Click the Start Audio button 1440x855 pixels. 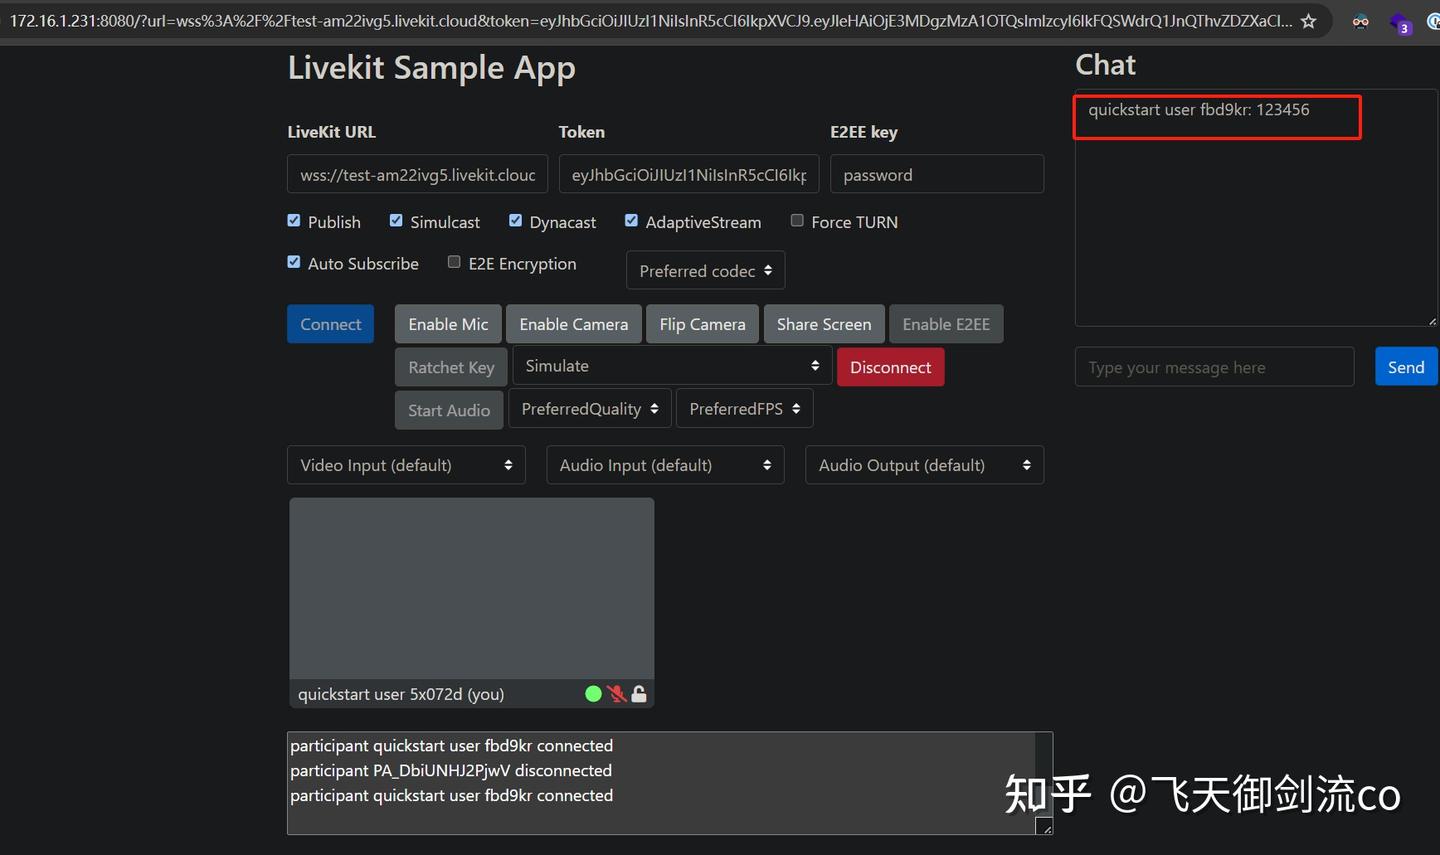tap(449, 410)
